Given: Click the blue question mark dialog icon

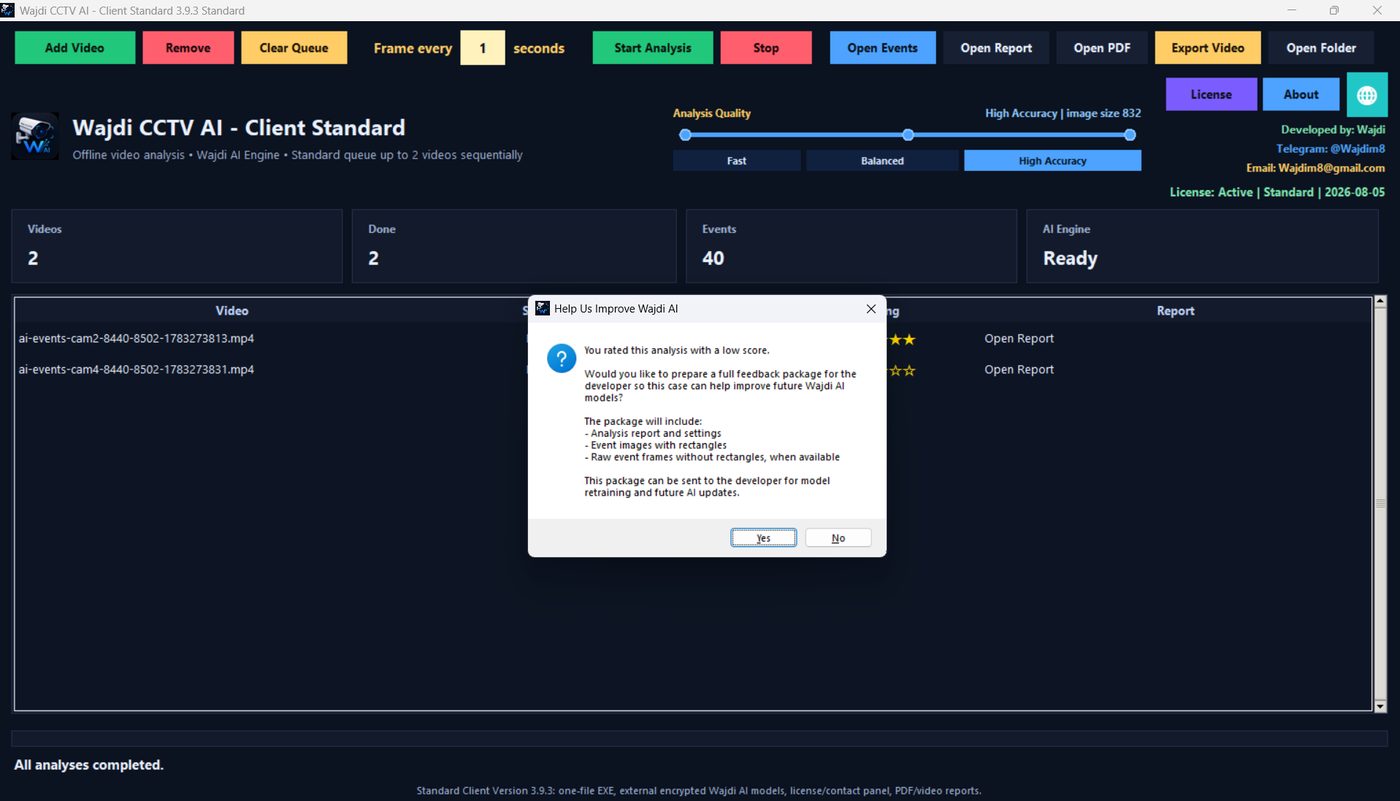Looking at the screenshot, I should pos(562,358).
